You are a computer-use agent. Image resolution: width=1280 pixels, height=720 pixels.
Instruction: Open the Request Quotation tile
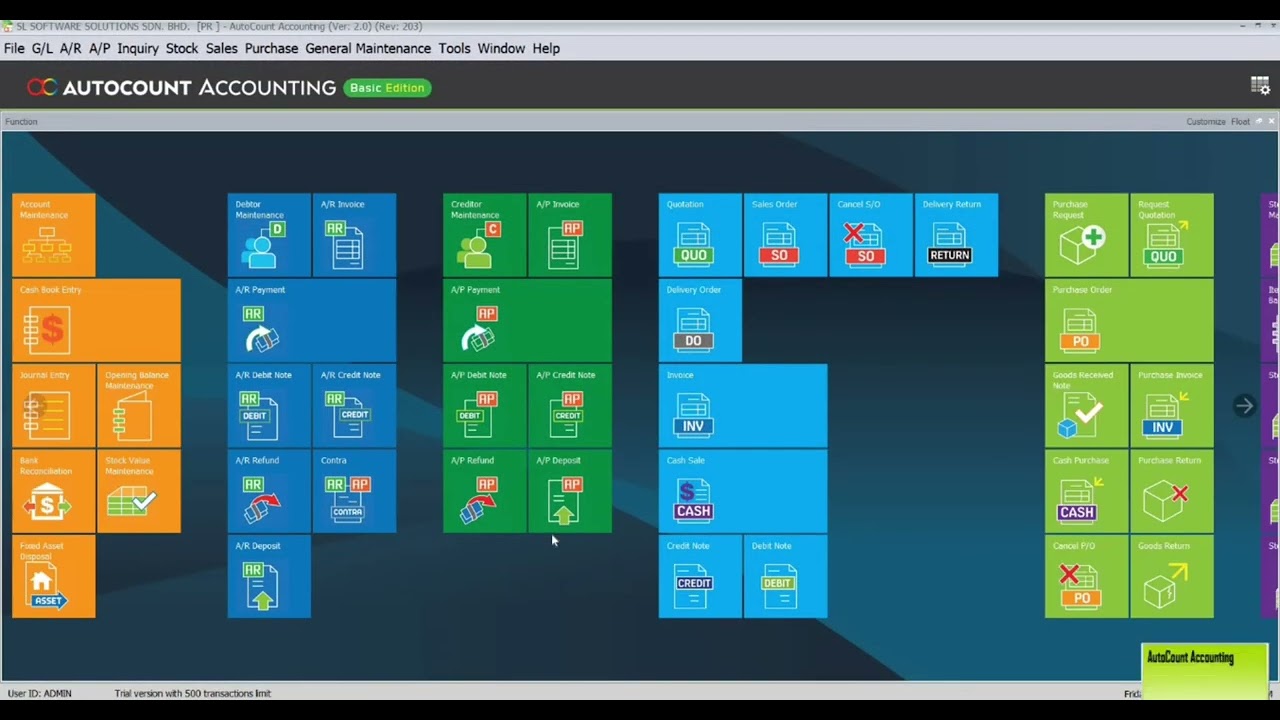[1172, 235]
